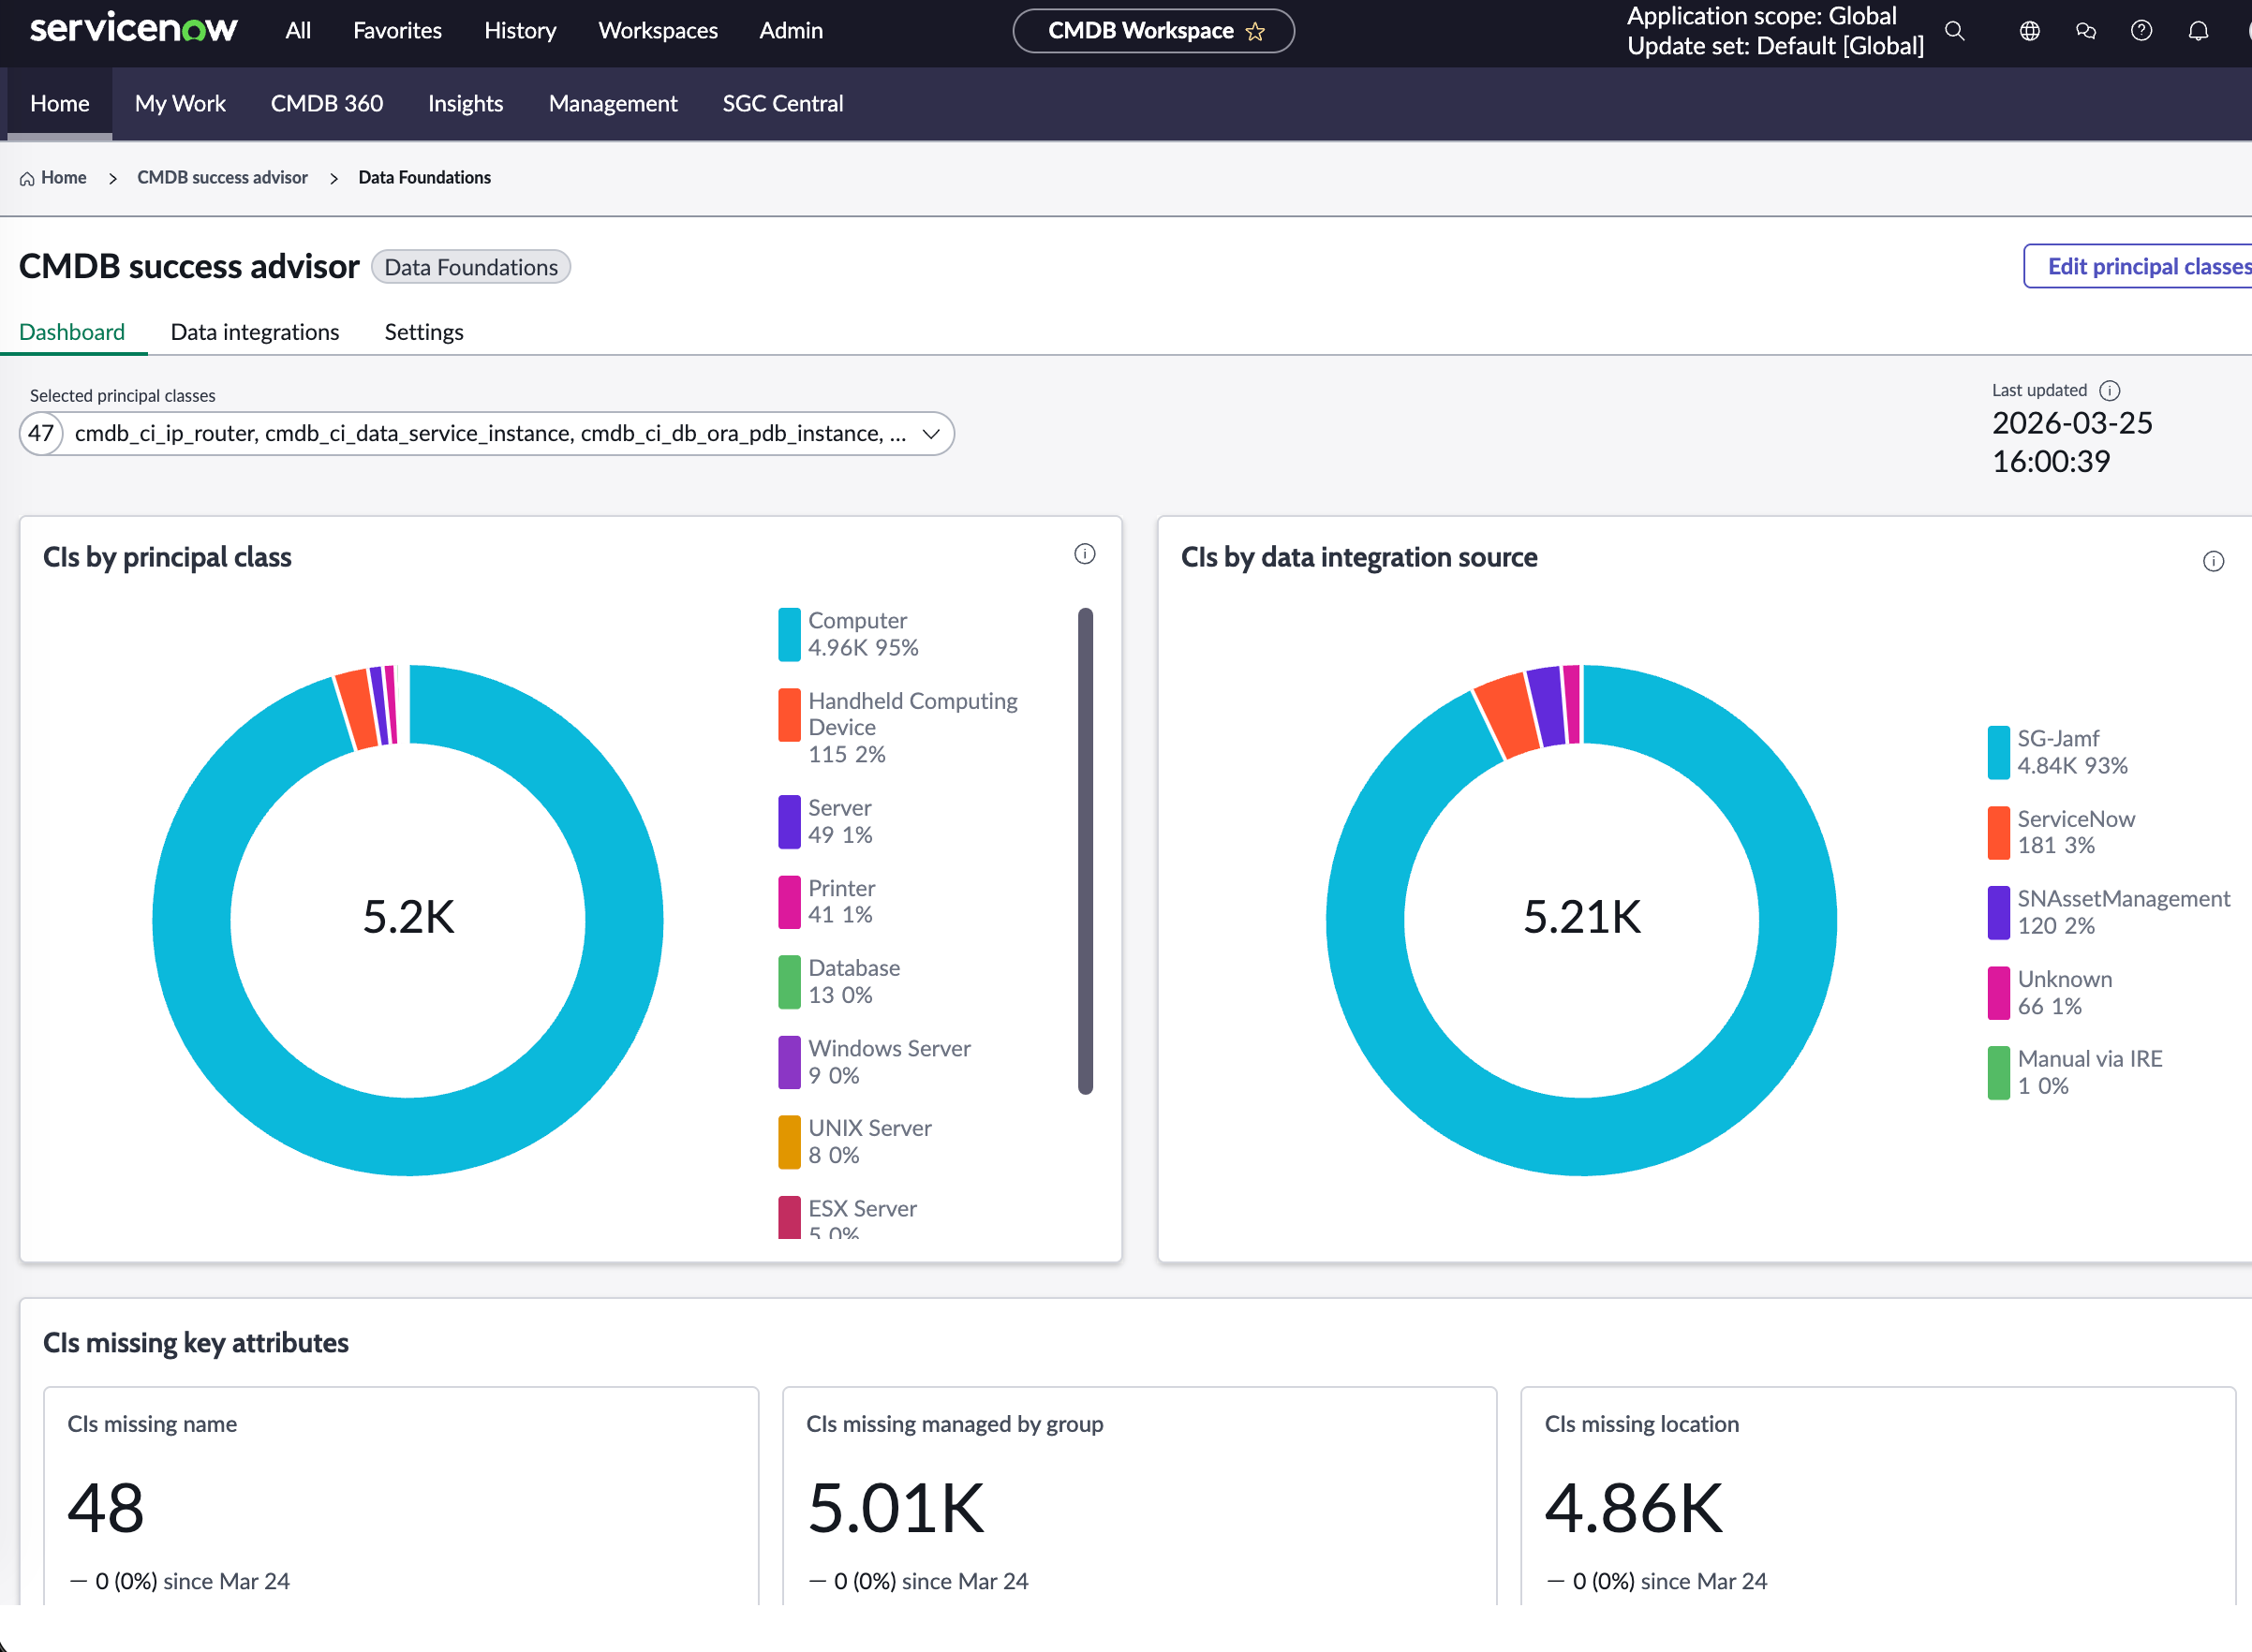Click the Printer legend swatch
The height and width of the screenshot is (1652, 2252).
pyautogui.click(x=789, y=901)
